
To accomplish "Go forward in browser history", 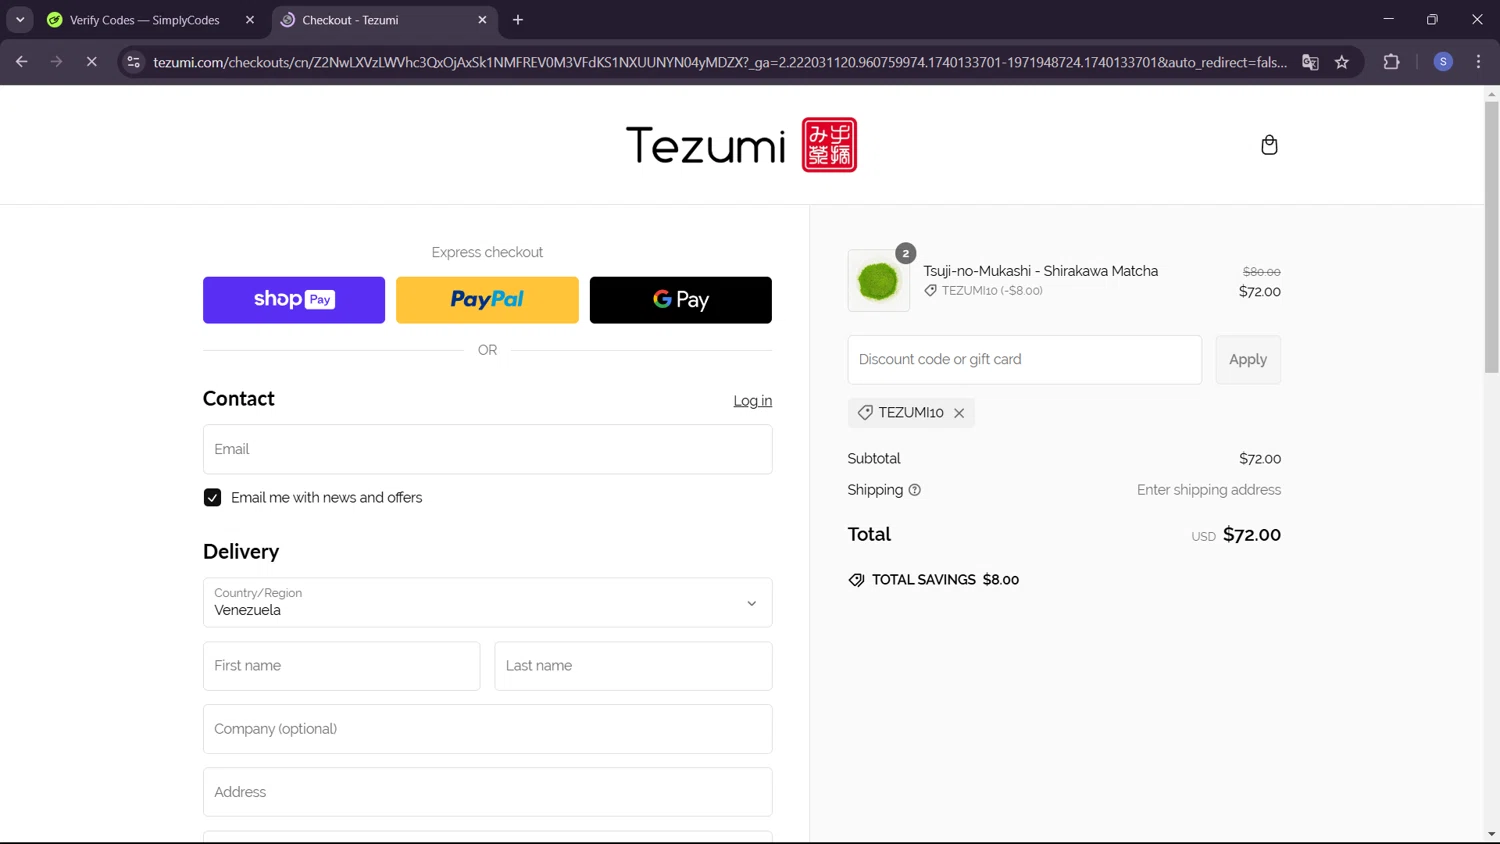I will click(57, 62).
